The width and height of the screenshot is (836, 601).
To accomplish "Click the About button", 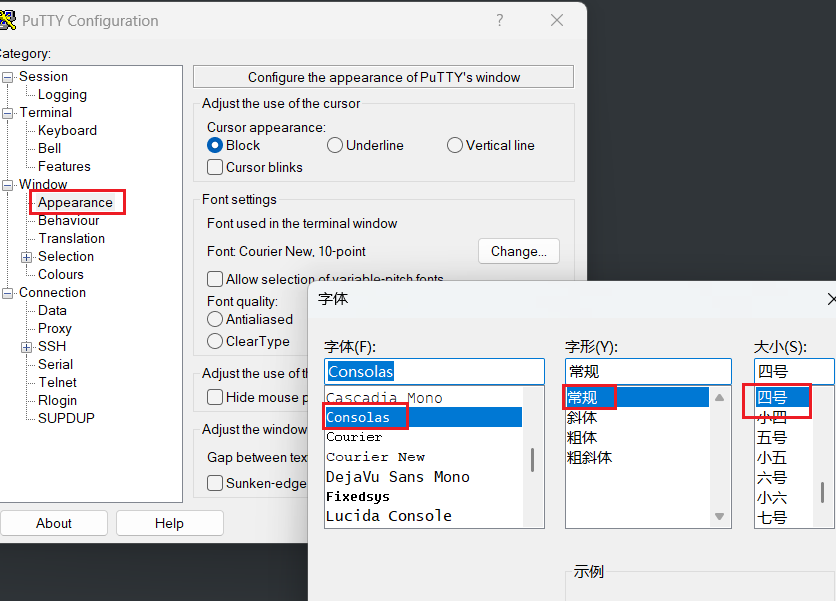I will click(x=54, y=523).
